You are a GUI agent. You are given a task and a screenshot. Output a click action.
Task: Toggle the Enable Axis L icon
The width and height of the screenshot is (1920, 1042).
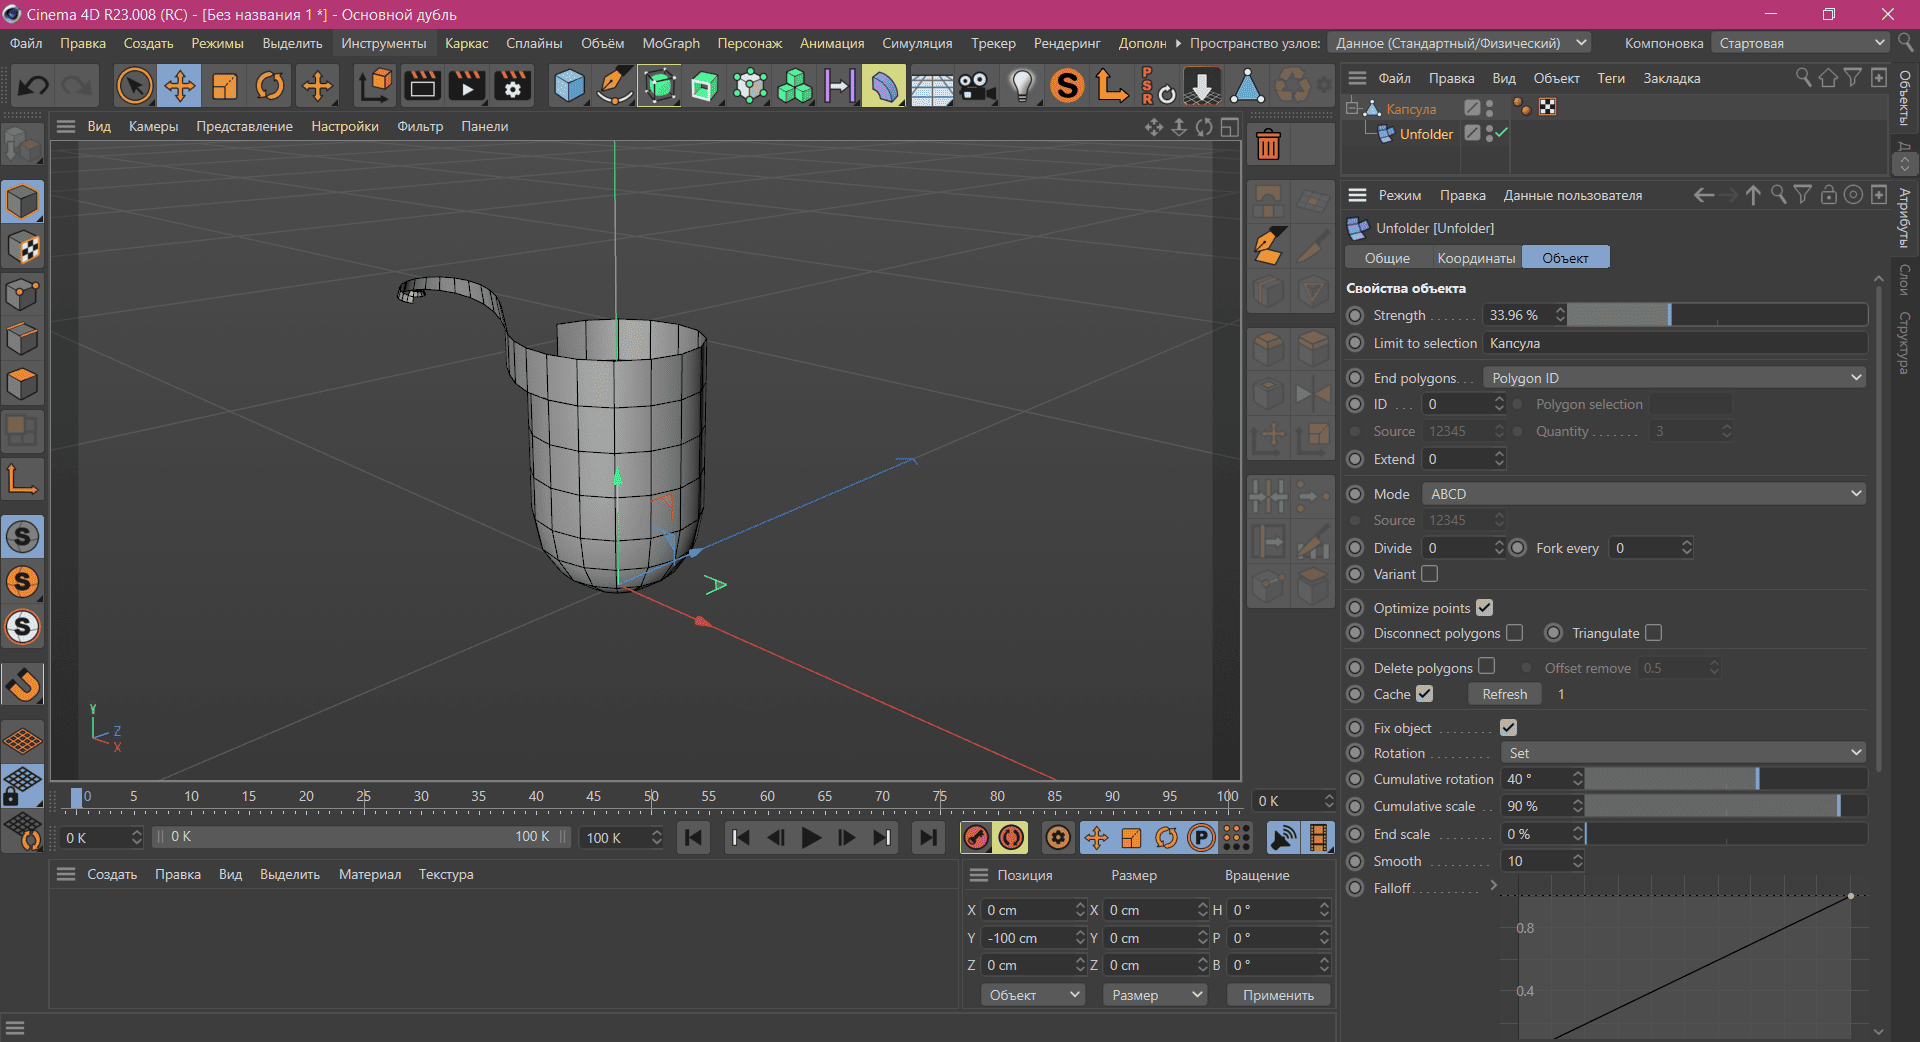tap(22, 480)
